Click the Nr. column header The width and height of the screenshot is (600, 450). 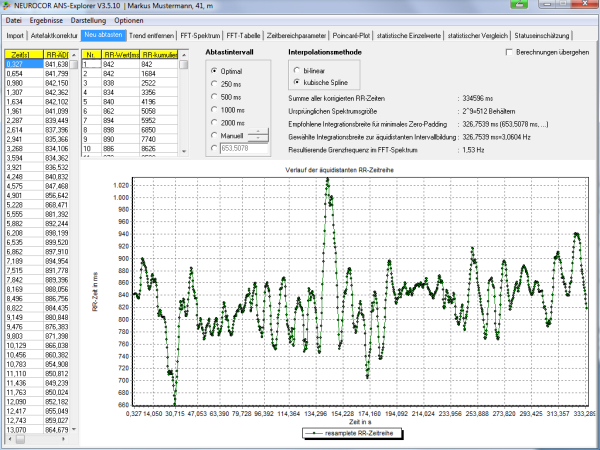click(91, 55)
